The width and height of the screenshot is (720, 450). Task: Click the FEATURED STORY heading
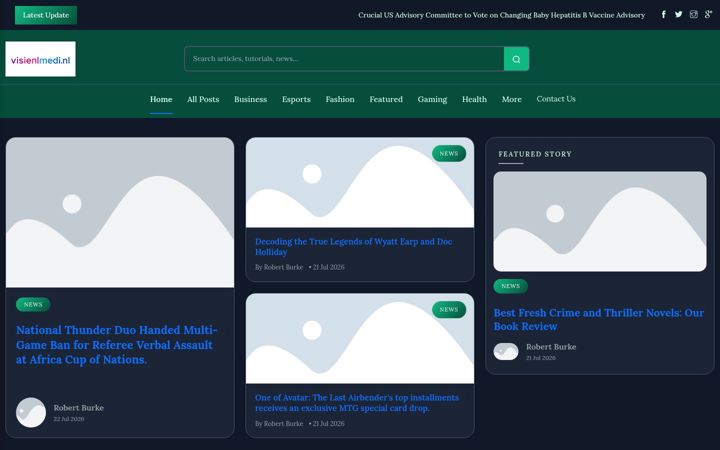tap(535, 154)
